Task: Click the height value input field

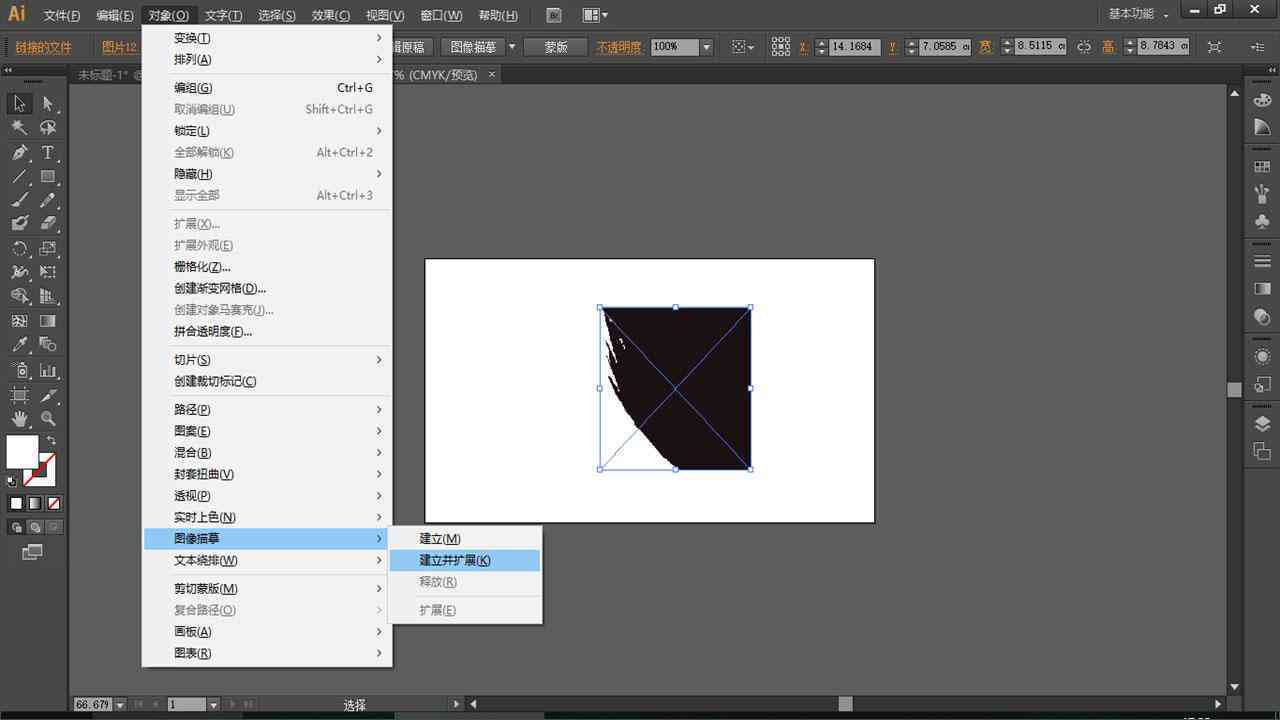Action: tap(1163, 47)
